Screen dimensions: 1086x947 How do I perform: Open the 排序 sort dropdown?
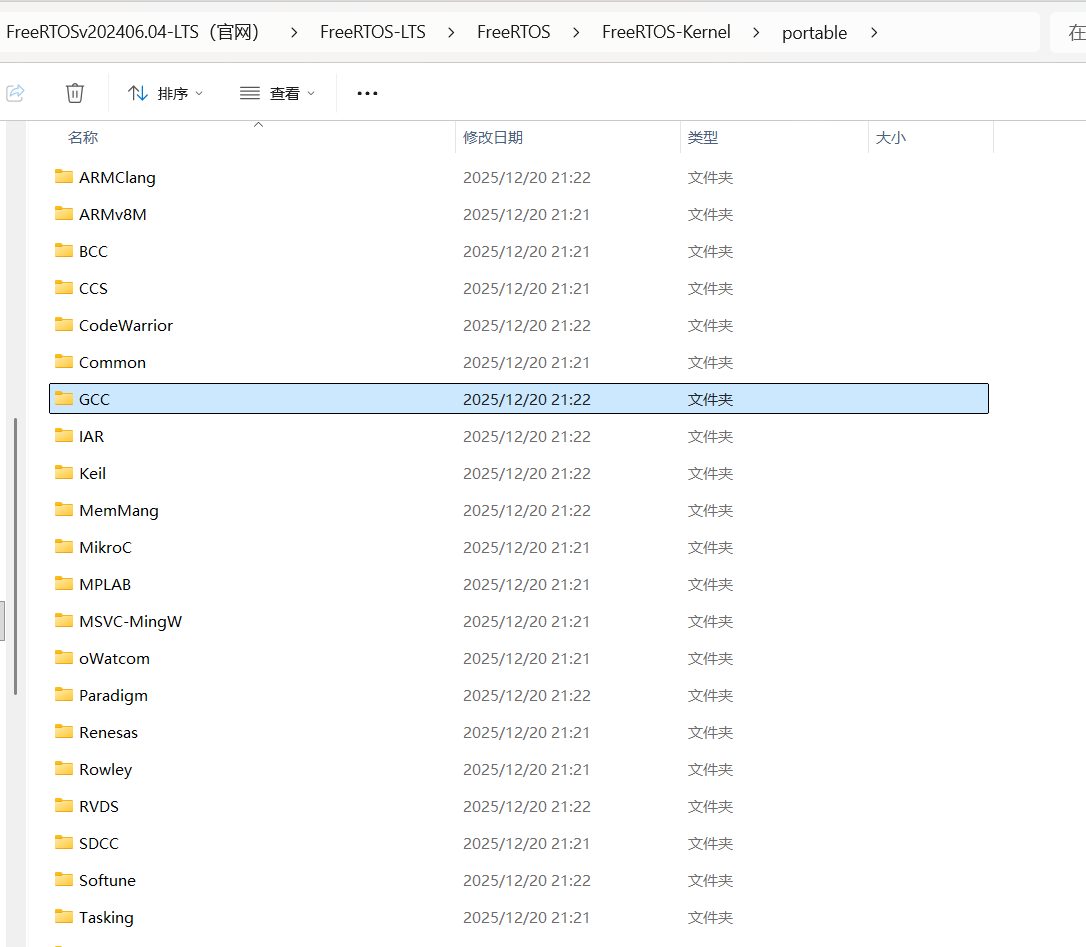coord(166,94)
